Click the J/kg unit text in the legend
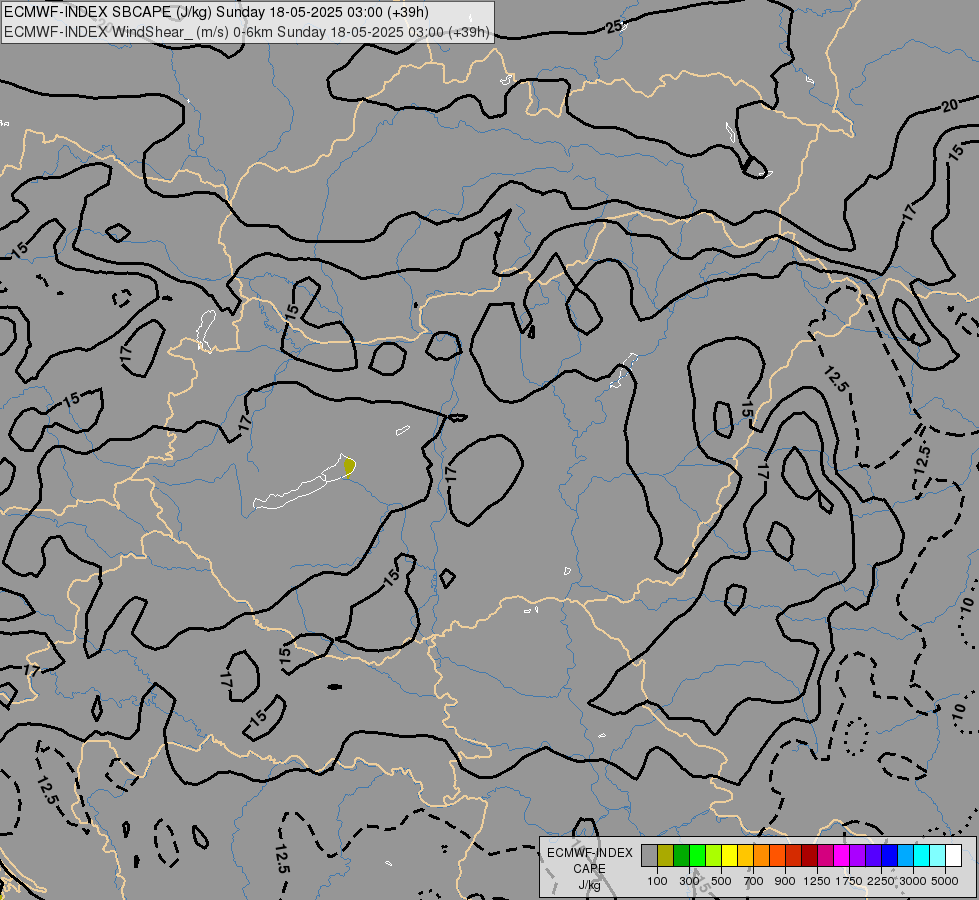The width and height of the screenshot is (979, 900). click(x=589, y=885)
